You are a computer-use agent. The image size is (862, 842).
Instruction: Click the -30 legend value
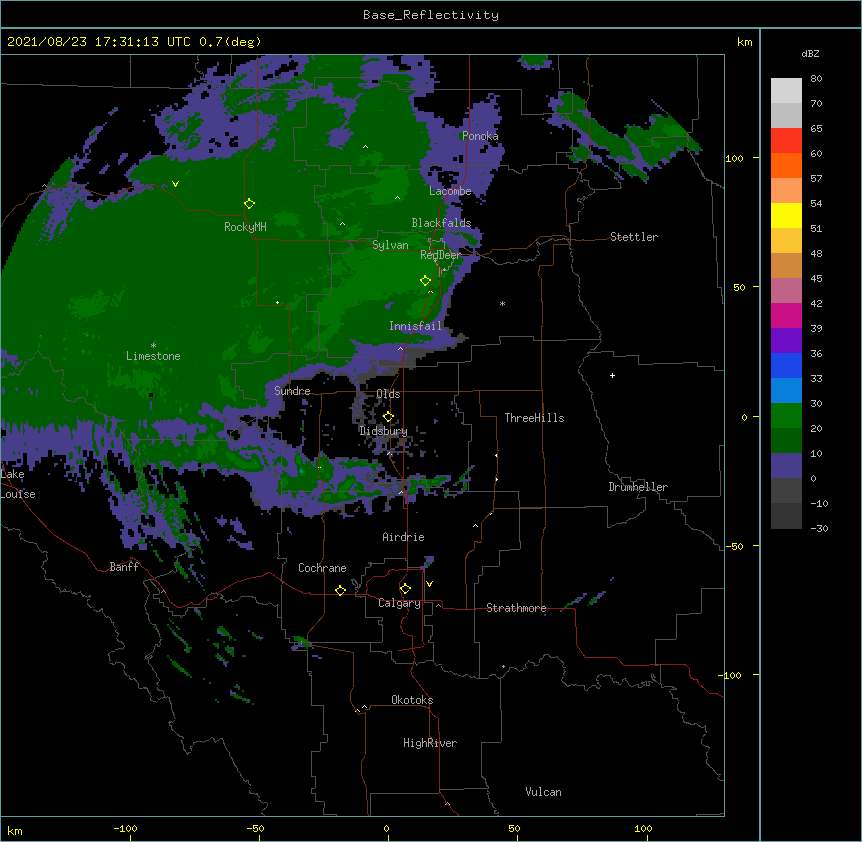819,528
